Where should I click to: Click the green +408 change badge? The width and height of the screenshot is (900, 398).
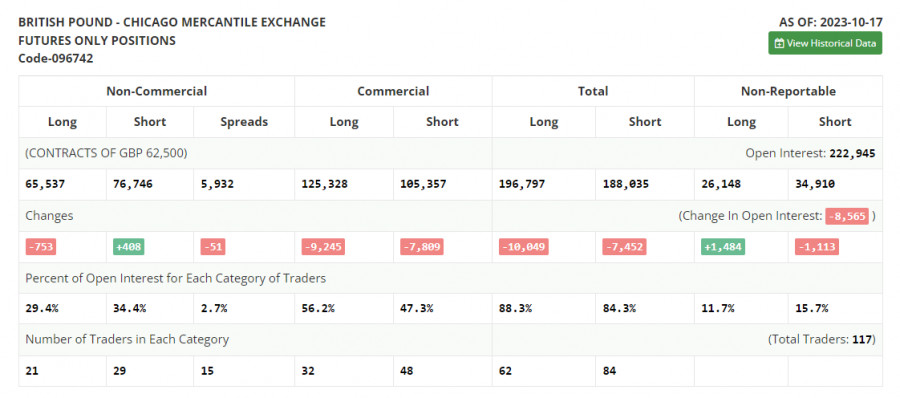(129, 247)
